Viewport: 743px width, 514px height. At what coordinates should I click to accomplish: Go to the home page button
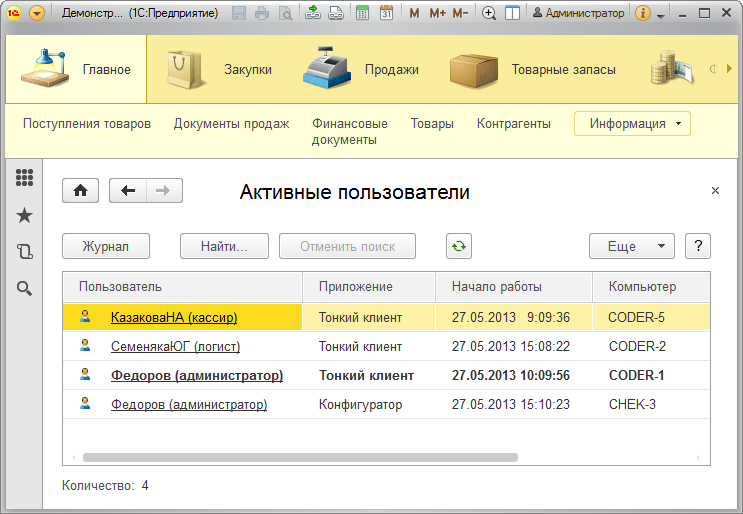coord(81,190)
